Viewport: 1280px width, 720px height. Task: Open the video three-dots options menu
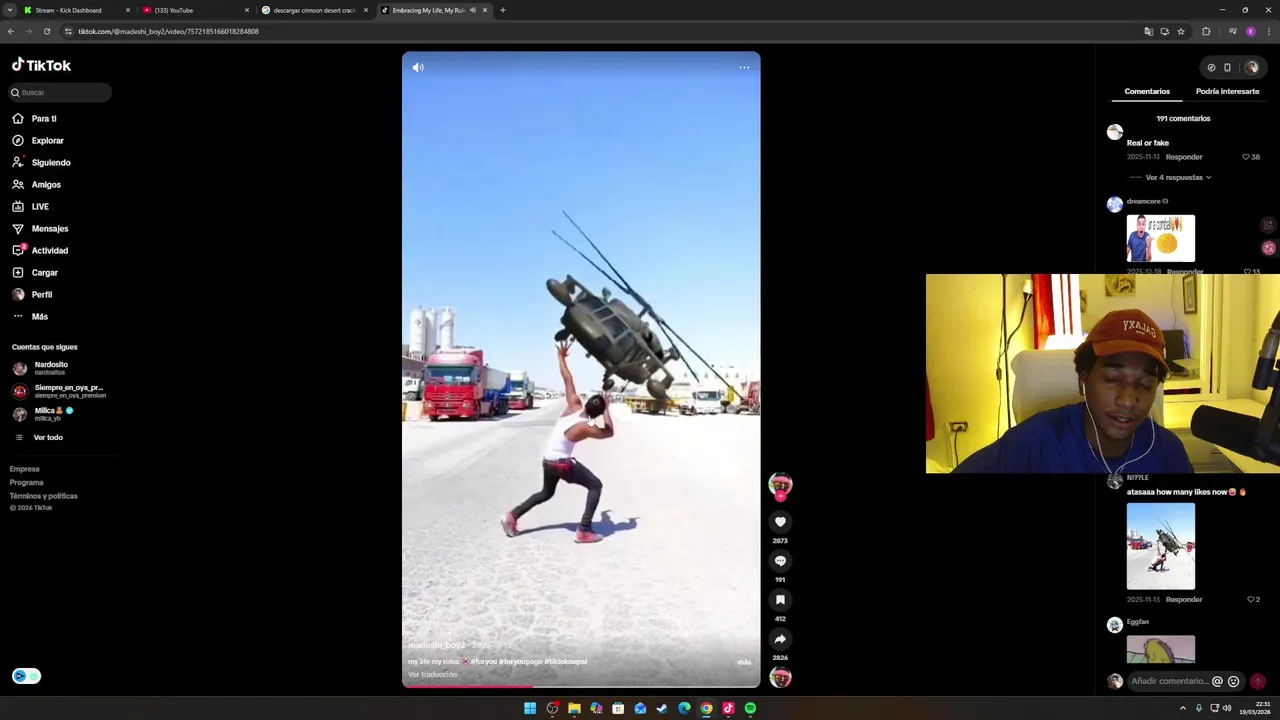744,67
